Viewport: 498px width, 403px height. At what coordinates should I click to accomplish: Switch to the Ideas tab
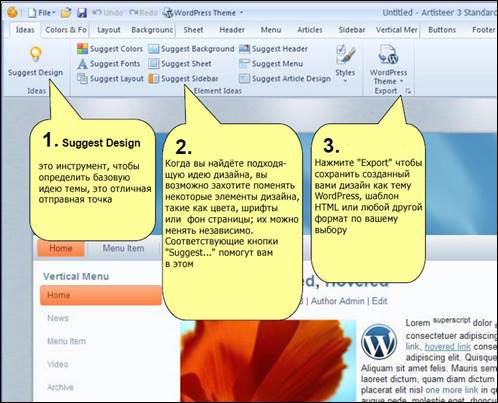point(25,30)
